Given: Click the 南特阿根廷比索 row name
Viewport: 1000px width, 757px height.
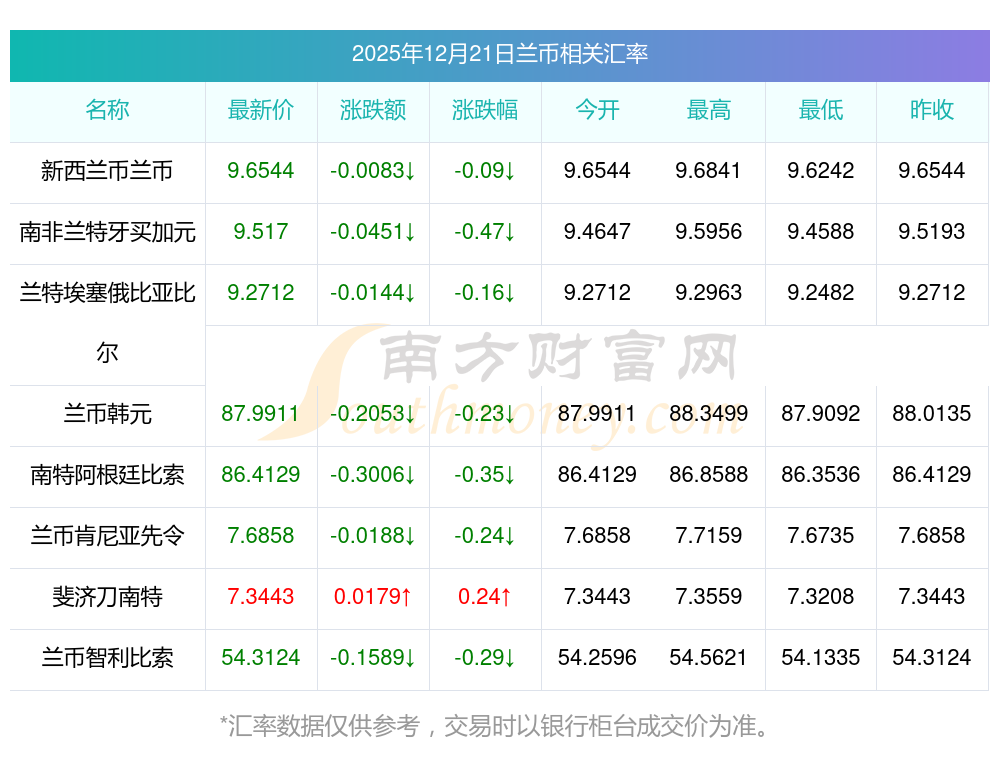Looking at the screenshot, I should tap(107, 474).
